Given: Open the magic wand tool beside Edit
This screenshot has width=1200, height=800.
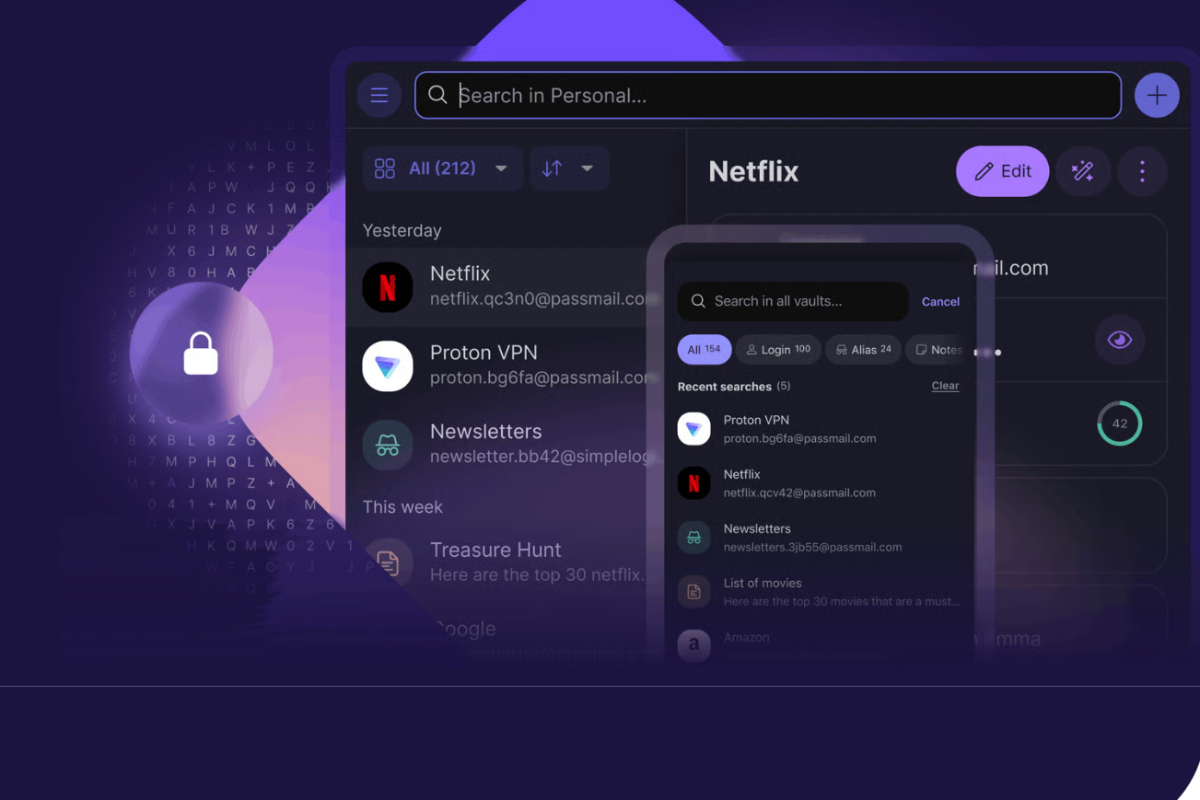Looking at the screenshot, I should click(x=1082, y=172).
